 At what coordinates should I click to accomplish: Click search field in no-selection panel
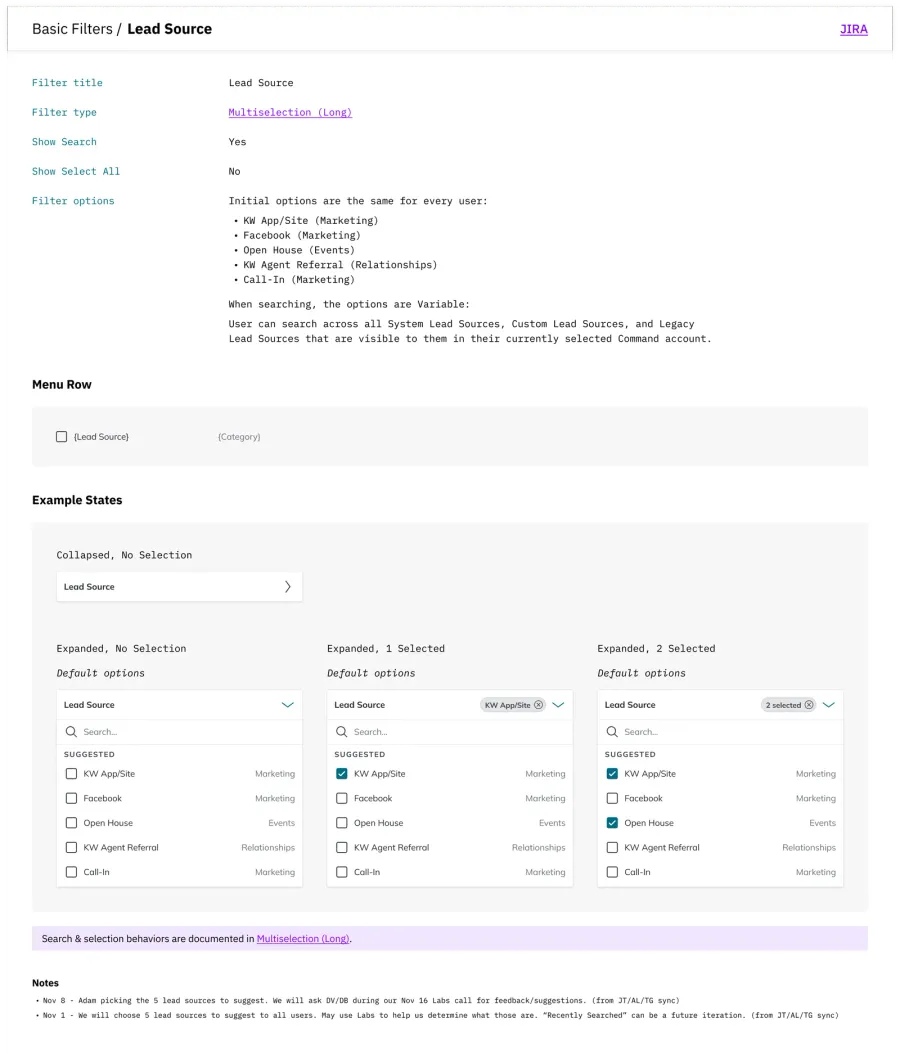click(179, 732)
